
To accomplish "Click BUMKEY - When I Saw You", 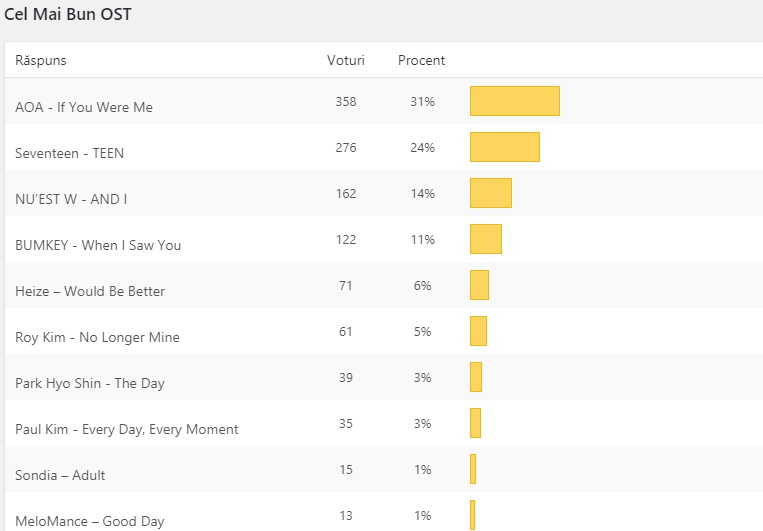I will point(98,245).
